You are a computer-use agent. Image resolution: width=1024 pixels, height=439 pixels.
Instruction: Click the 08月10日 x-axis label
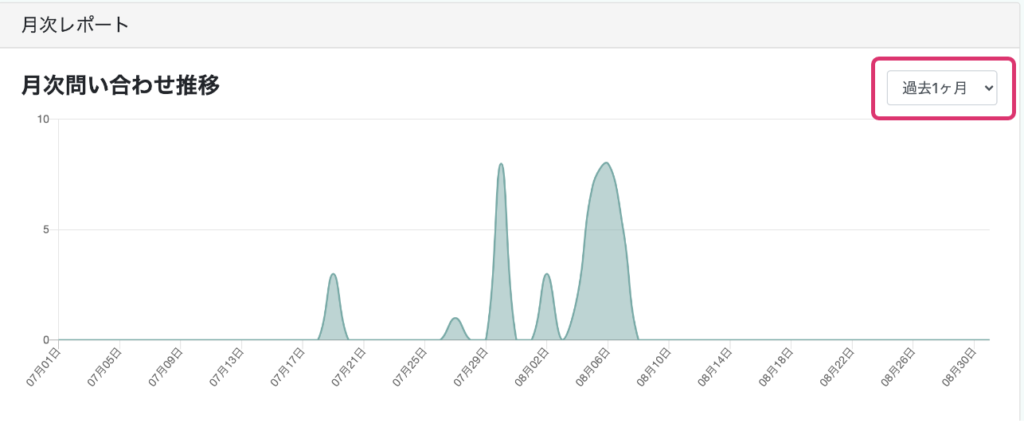coord(654,366)
